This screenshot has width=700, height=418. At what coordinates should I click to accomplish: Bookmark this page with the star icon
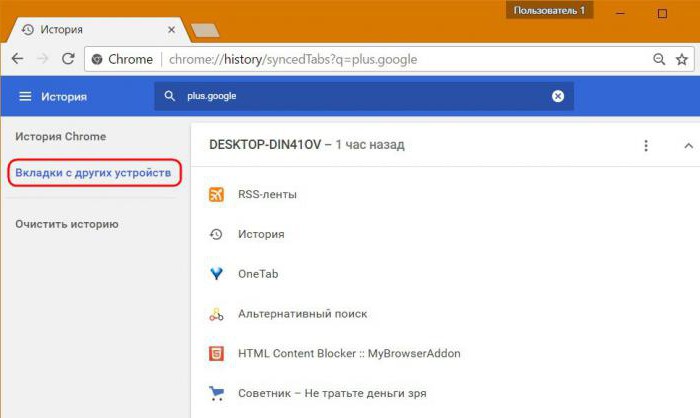pyautogui.click(x=682, y=59)
